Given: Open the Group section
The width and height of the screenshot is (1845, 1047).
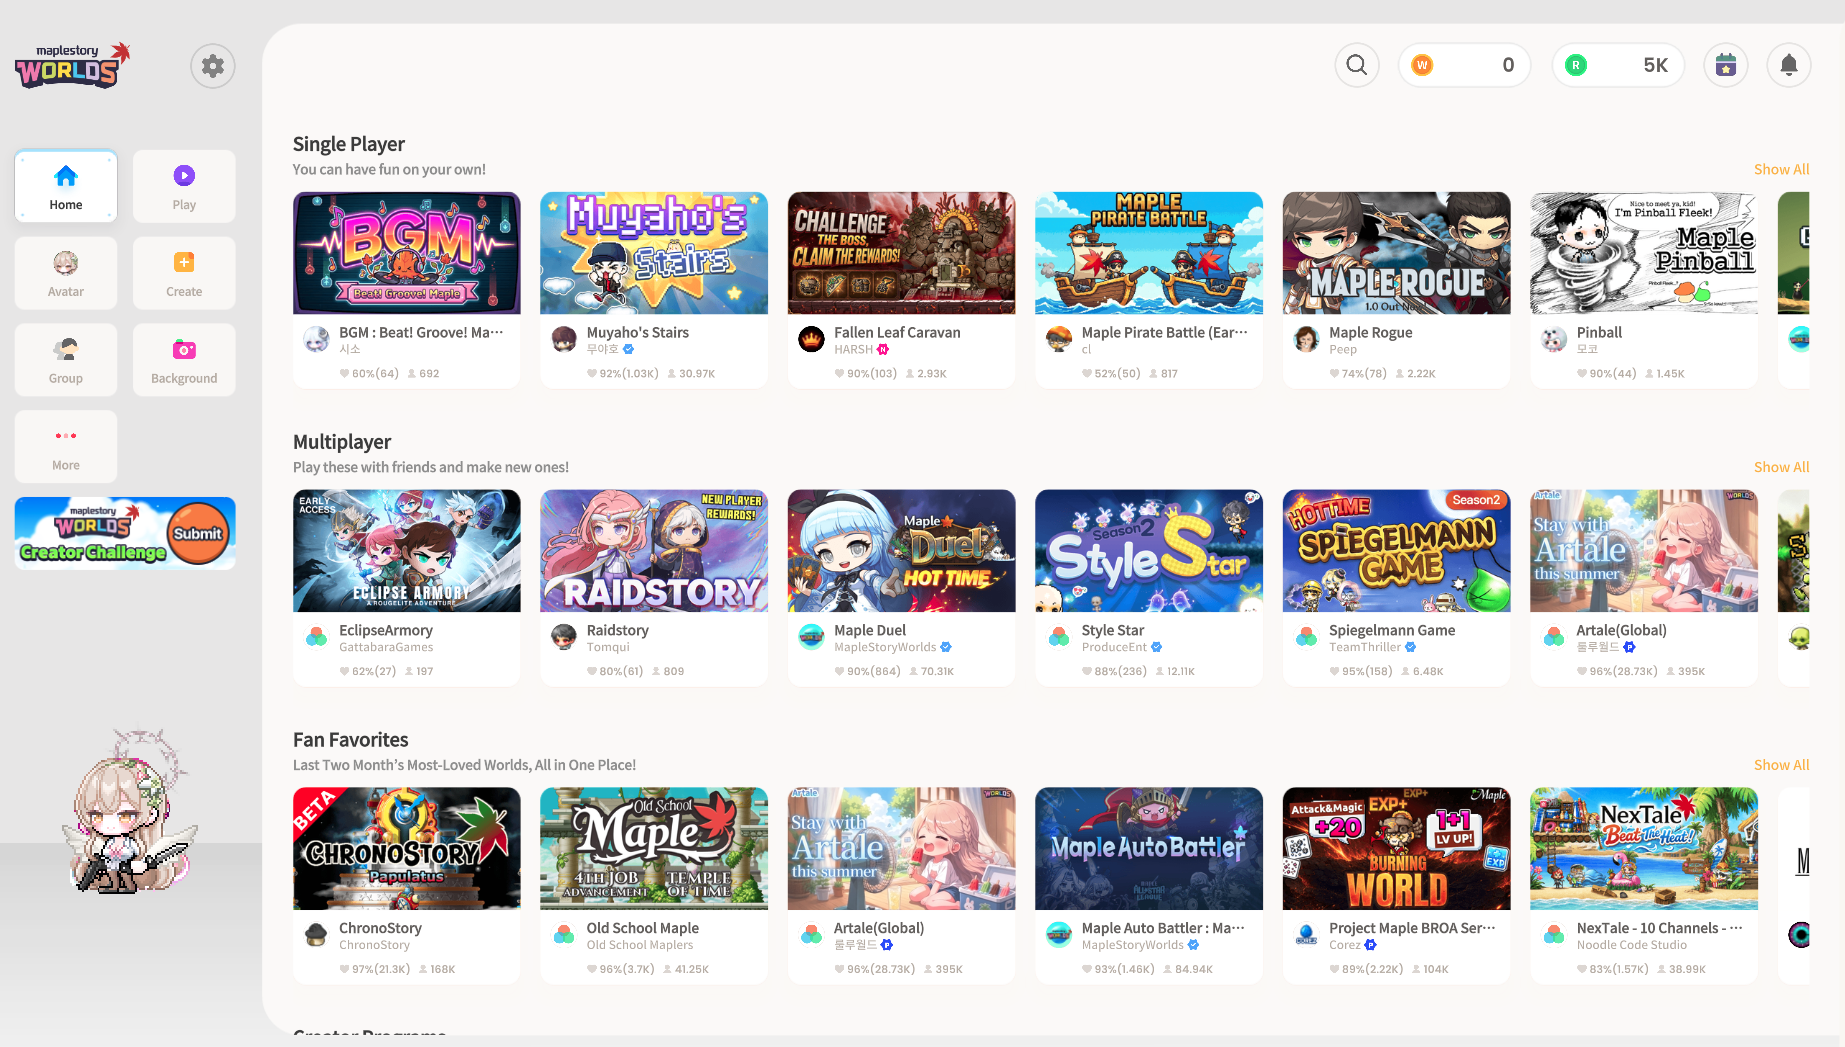Looking at the screenshot, I should [66, 360].
